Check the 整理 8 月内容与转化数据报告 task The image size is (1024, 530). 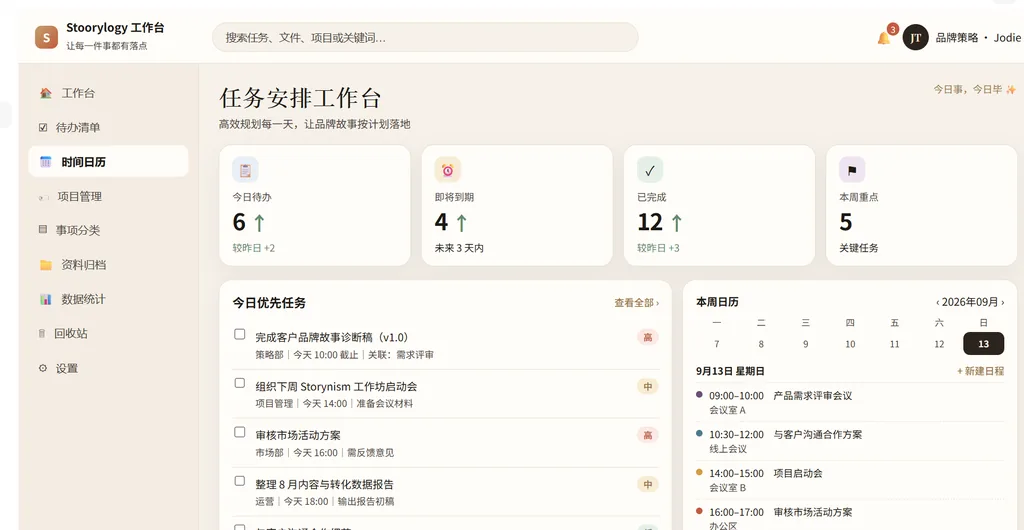point(240,481)
